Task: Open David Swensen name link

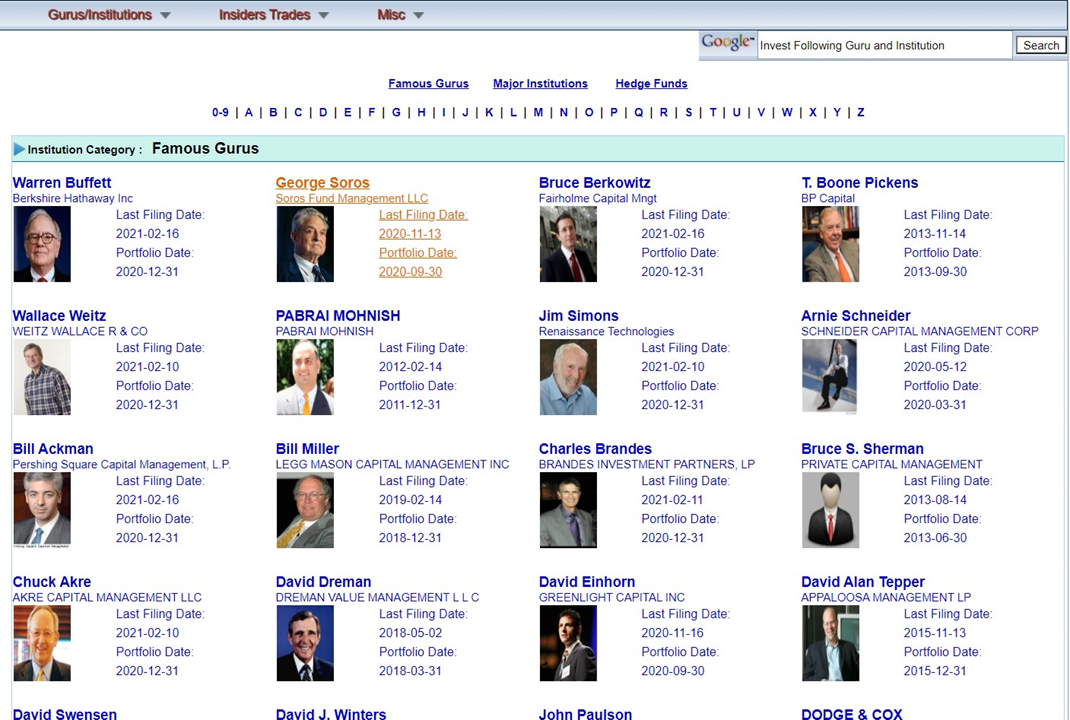Action: 65,714
